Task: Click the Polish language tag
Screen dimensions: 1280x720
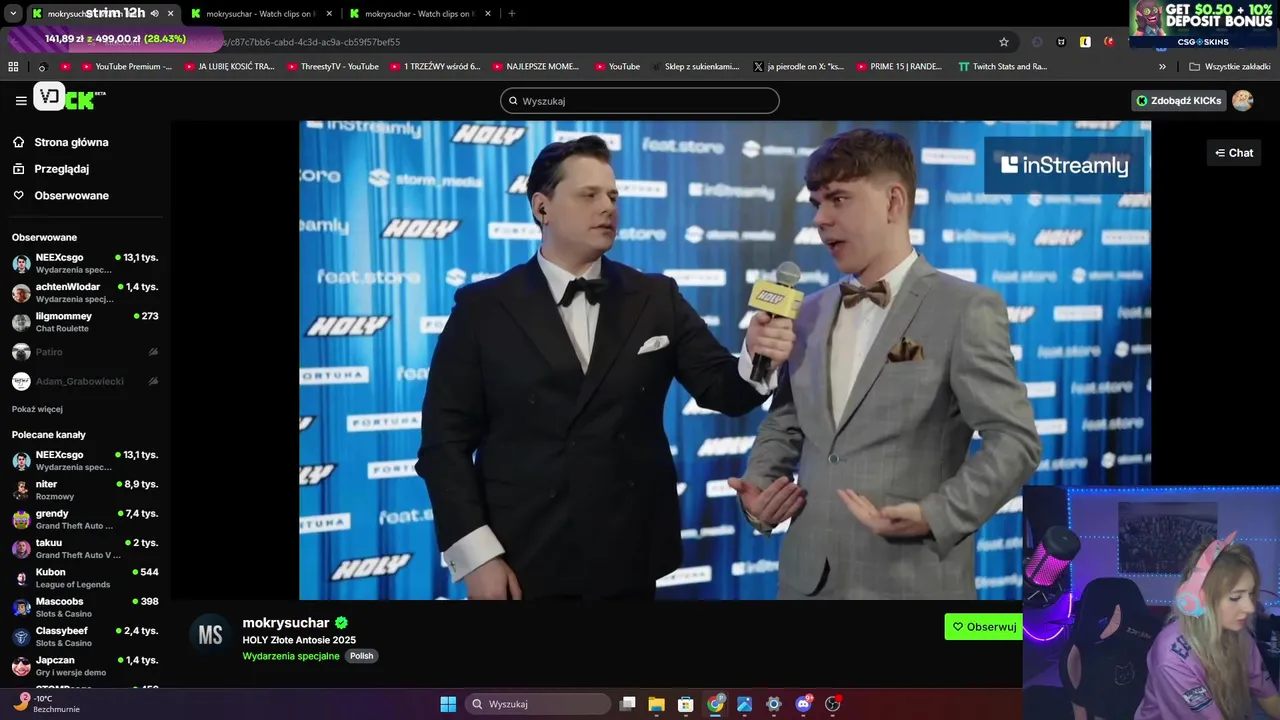Action: tap(361, 656)
